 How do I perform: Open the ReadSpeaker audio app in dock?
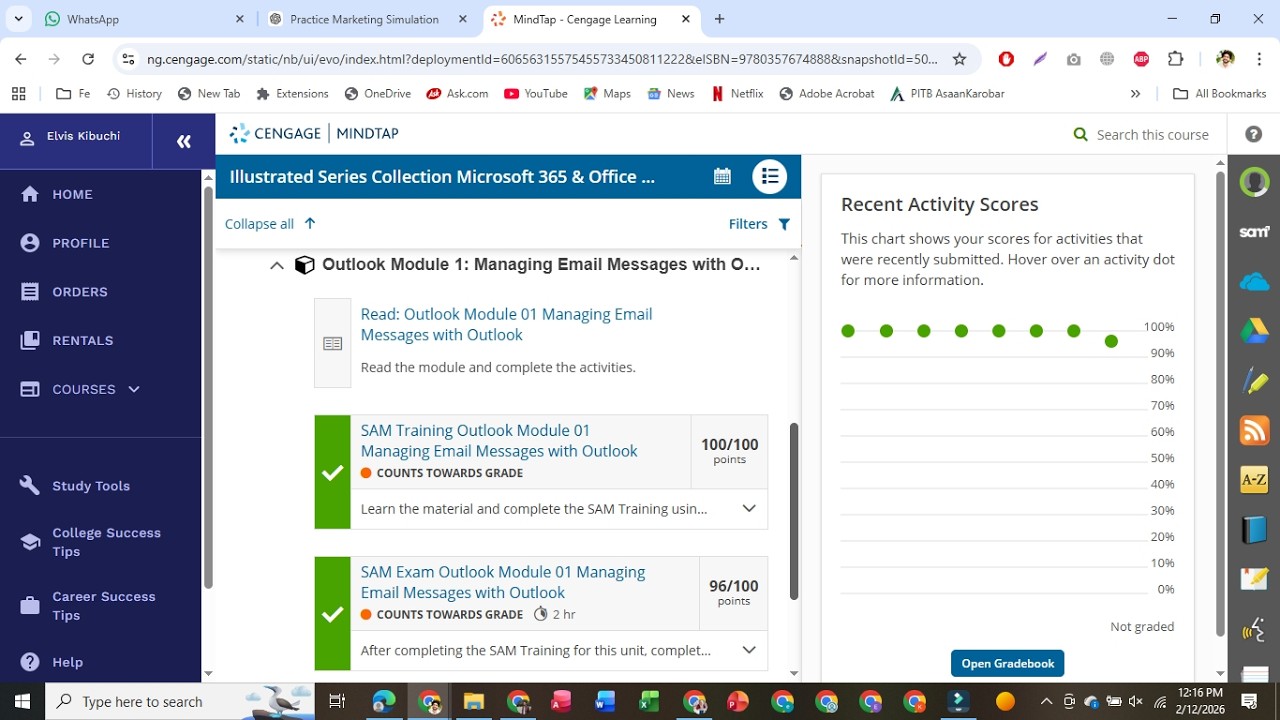pos(1254,629)
